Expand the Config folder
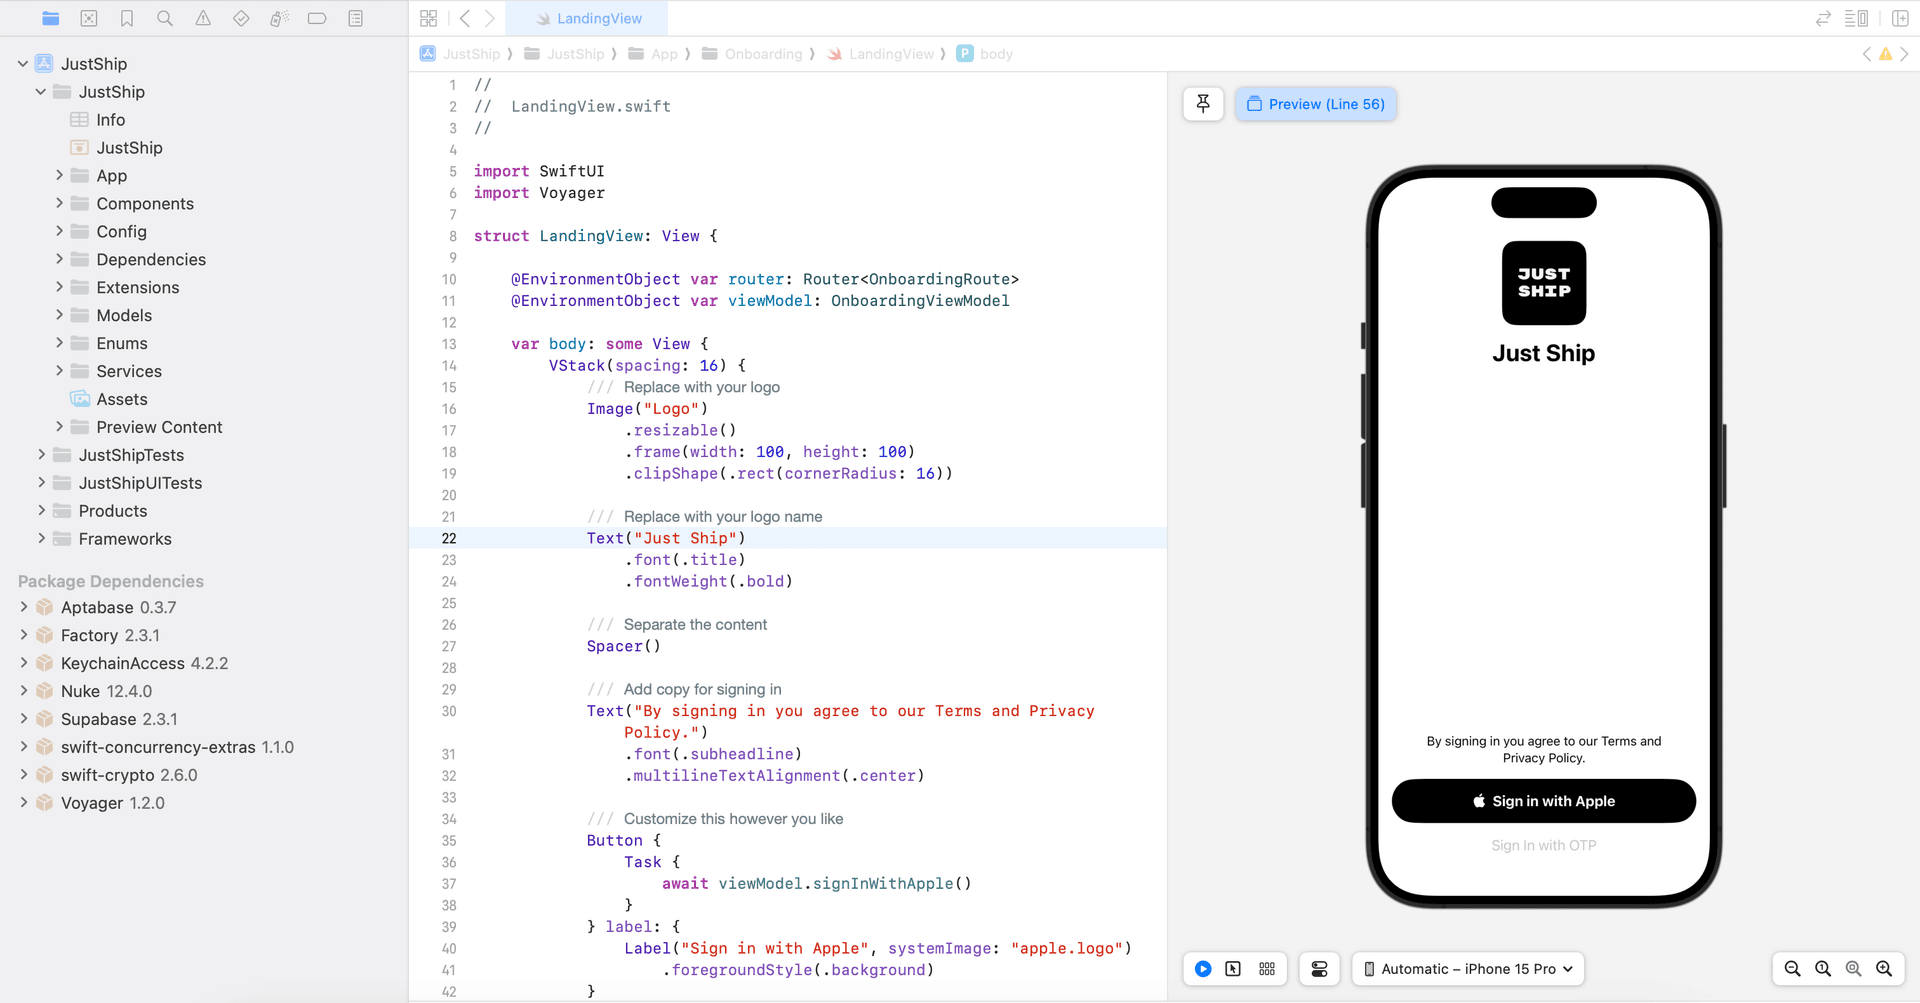Image resolution: width=1920 pixels, height=1003 pixels. [x=59, y=231]
